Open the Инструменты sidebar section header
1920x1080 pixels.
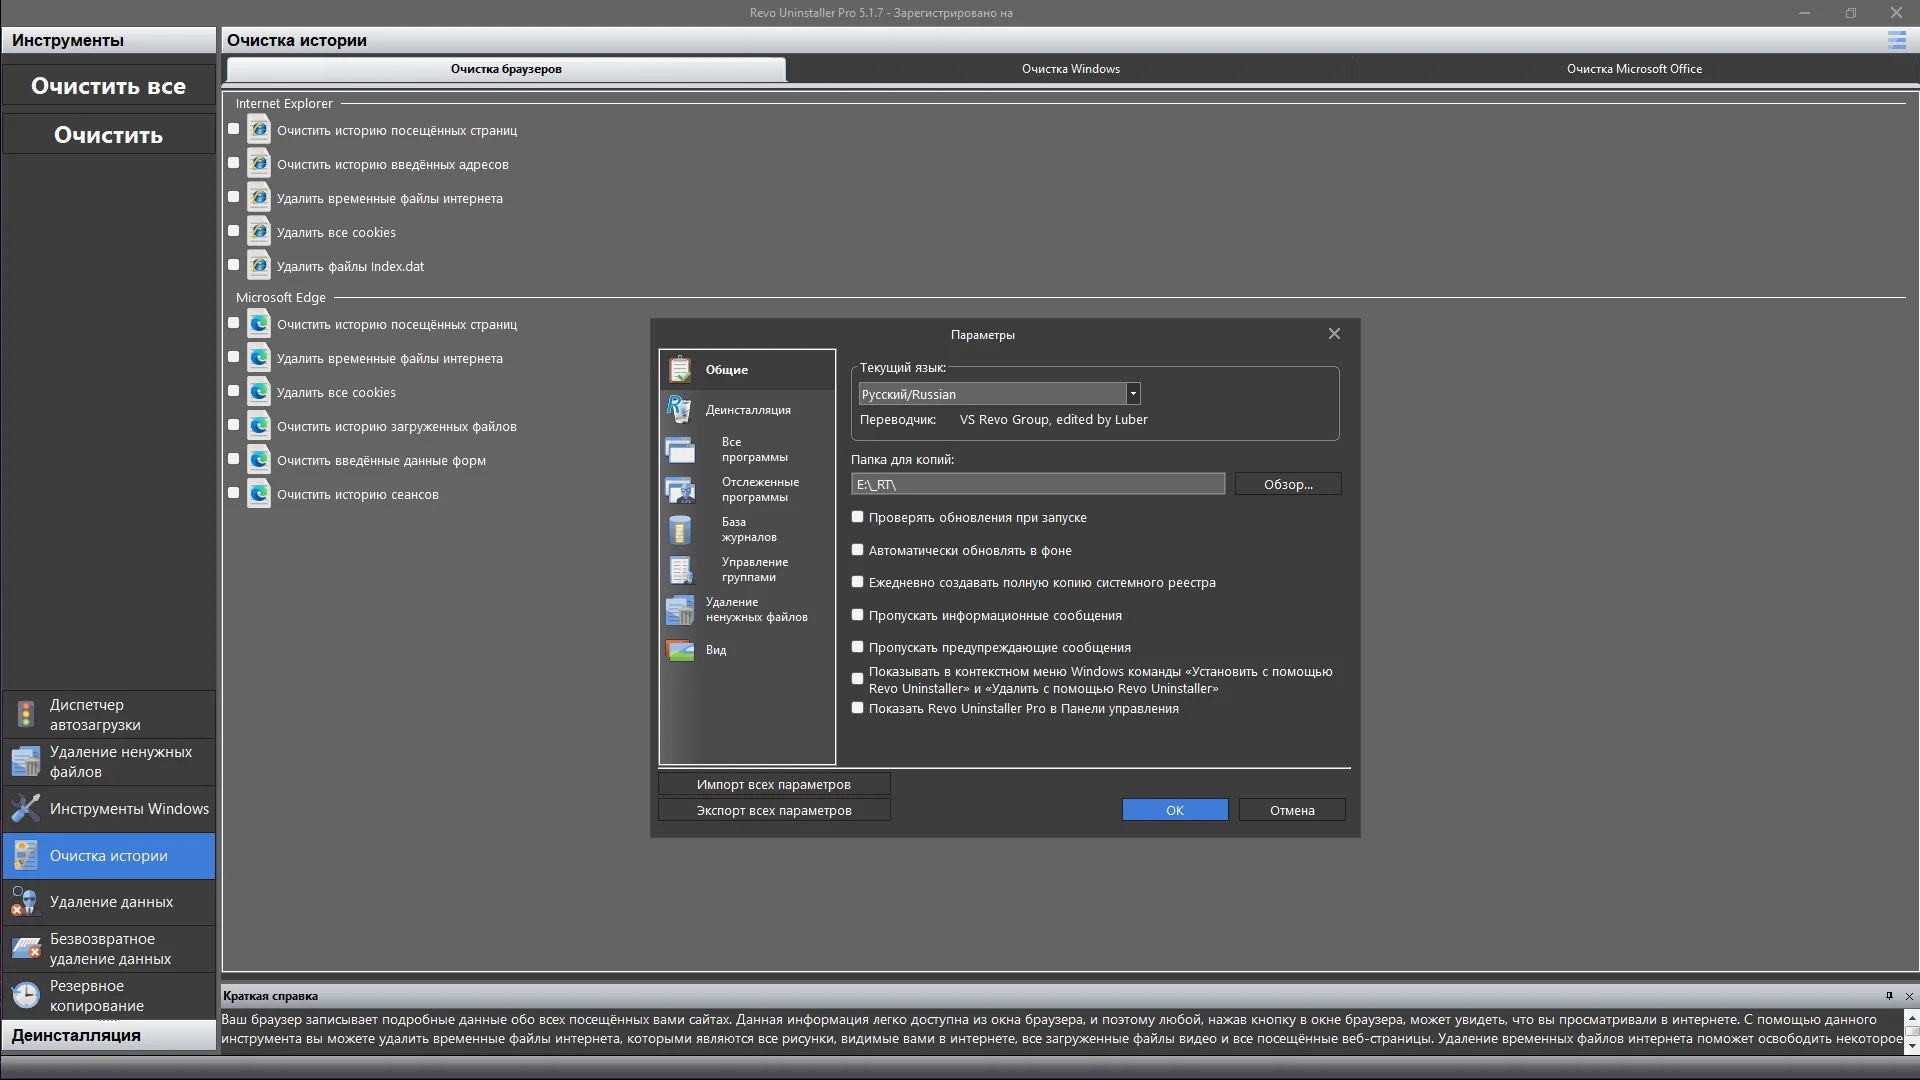click(109, 40)
